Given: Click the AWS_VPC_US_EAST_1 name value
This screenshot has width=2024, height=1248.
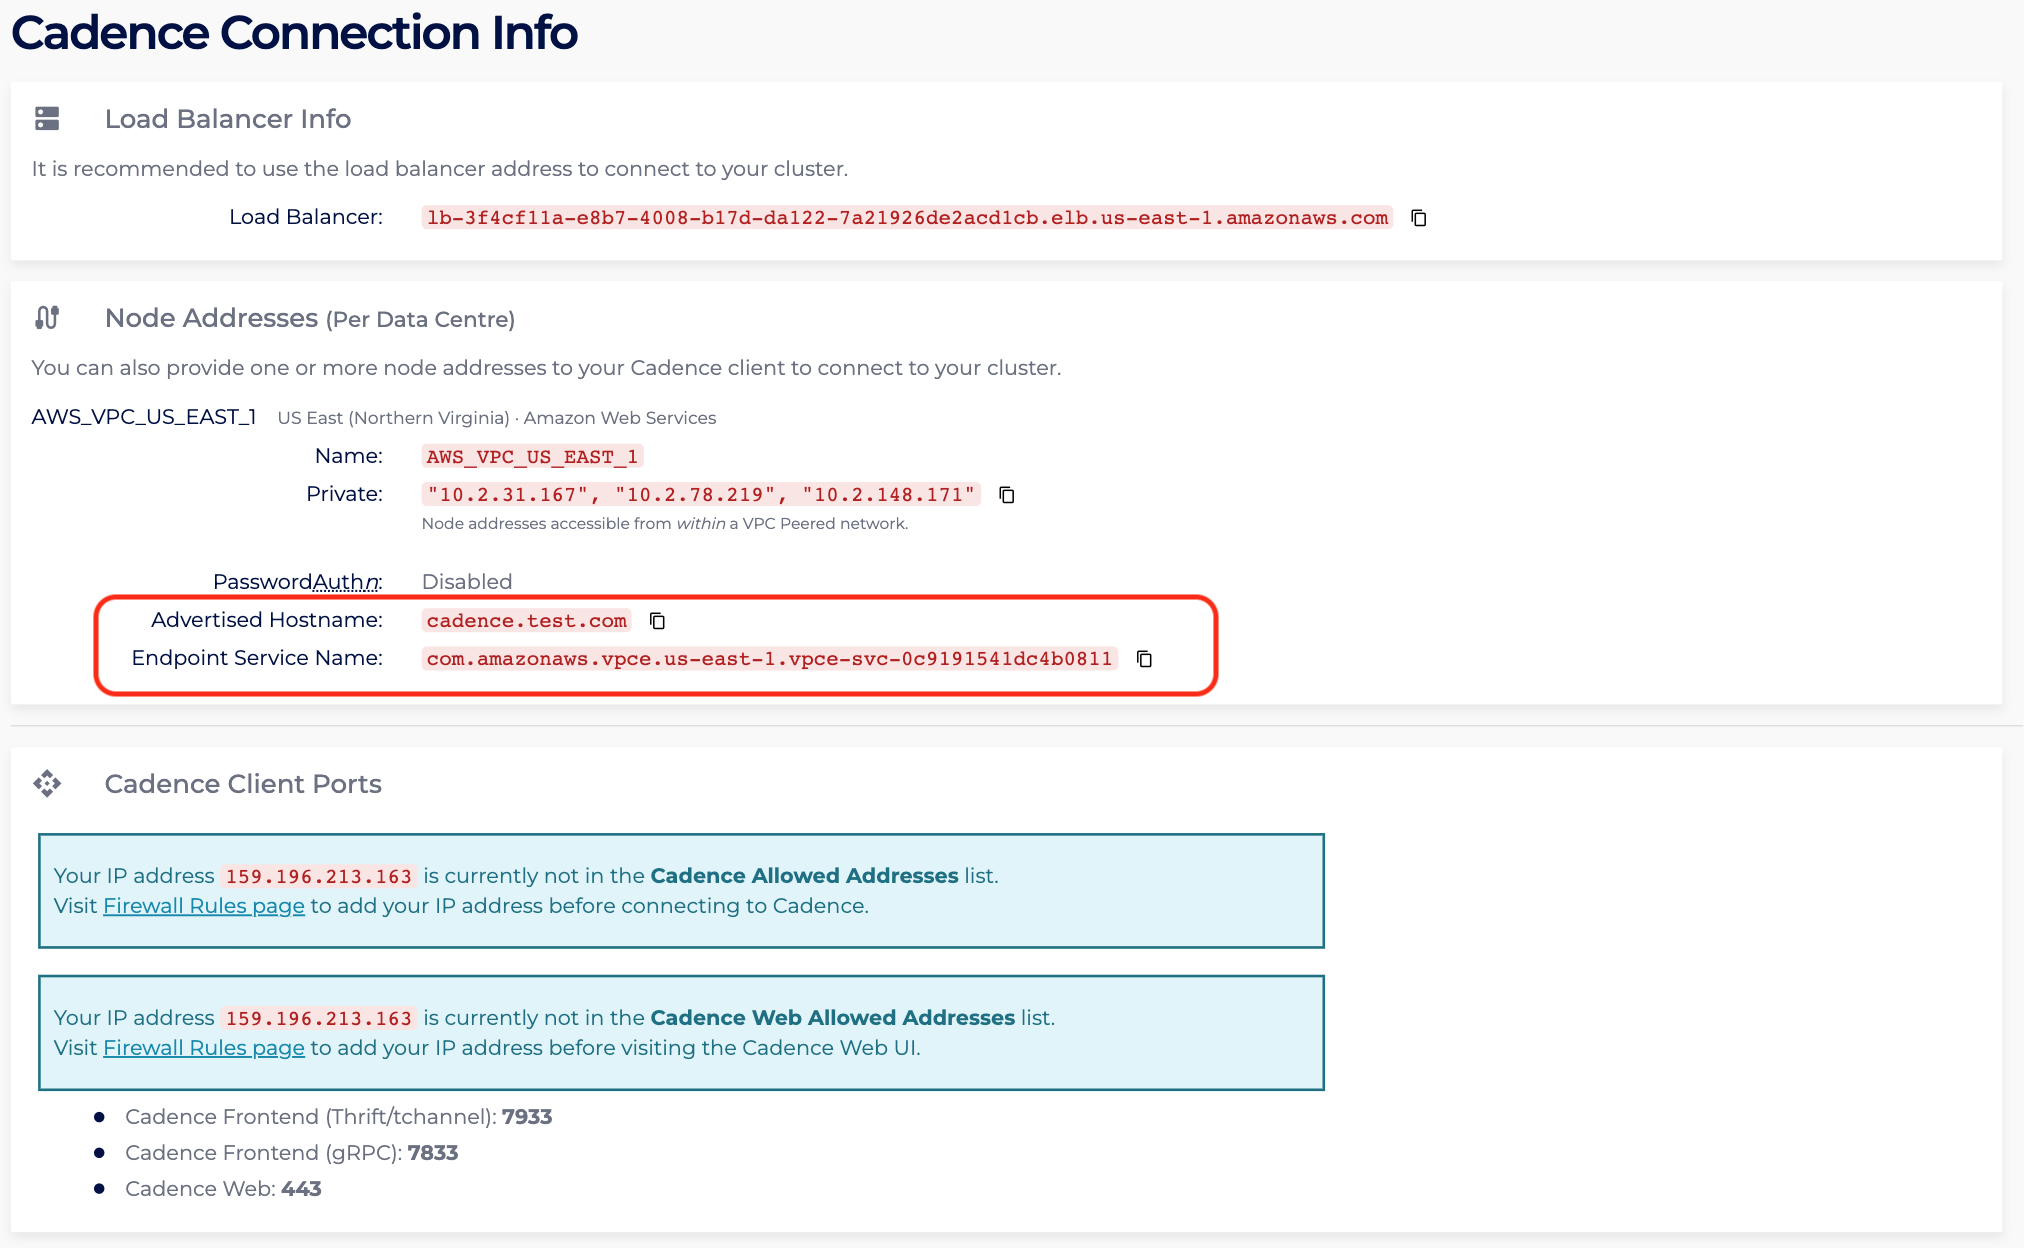Looking at the screenshot, I should coord(531,457).
